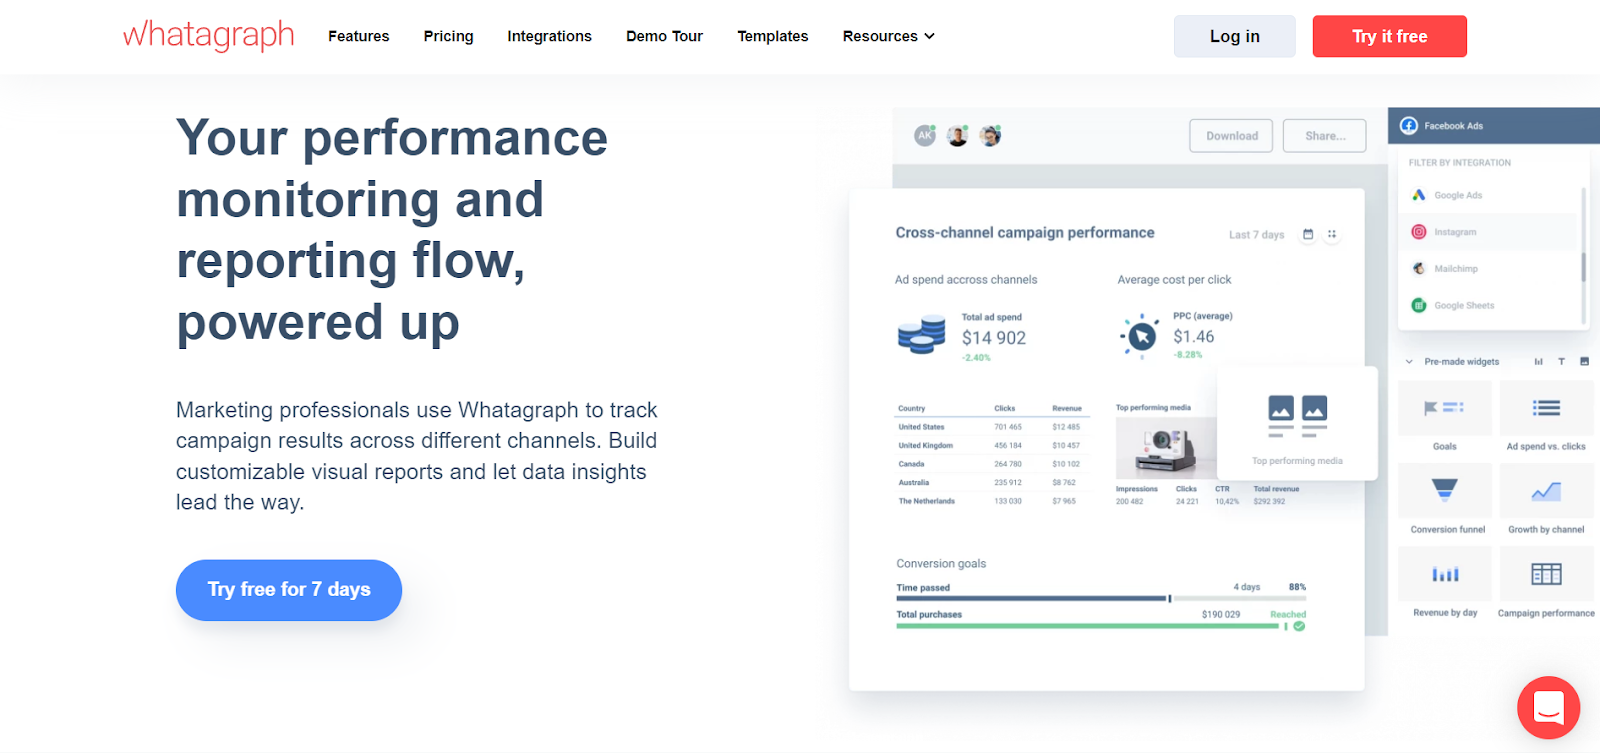Click the Canada table row
The image size is (1600, 753).
point(990,464)
